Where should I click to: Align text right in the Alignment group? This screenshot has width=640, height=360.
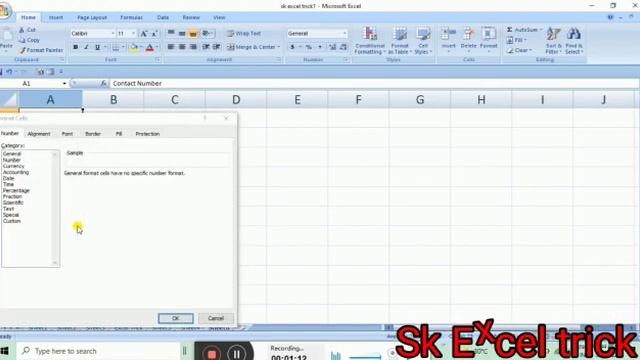pyautogui.click(x=193, y=47)
